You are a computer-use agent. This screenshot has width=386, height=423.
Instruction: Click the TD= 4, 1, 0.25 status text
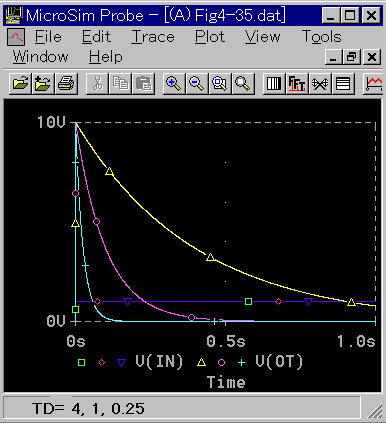pyautogui.click(x=89, y=408)
